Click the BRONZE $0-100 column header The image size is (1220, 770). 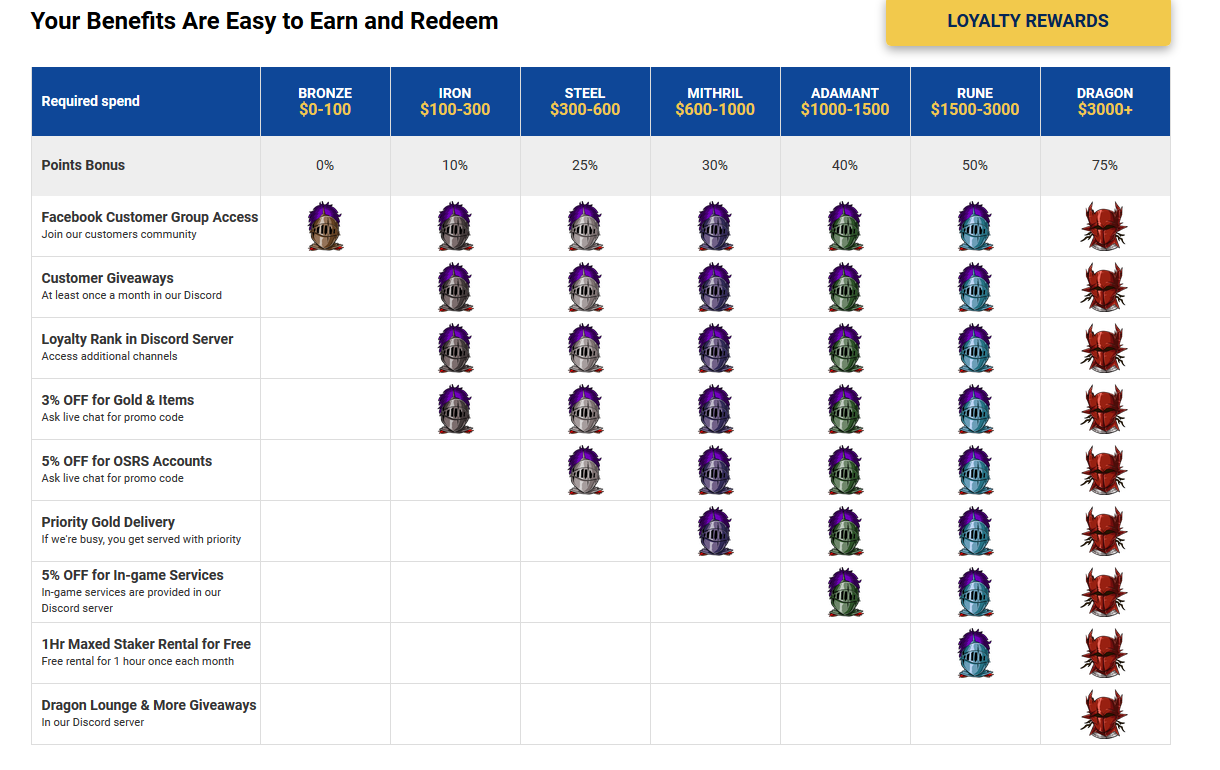pos(325,101)
